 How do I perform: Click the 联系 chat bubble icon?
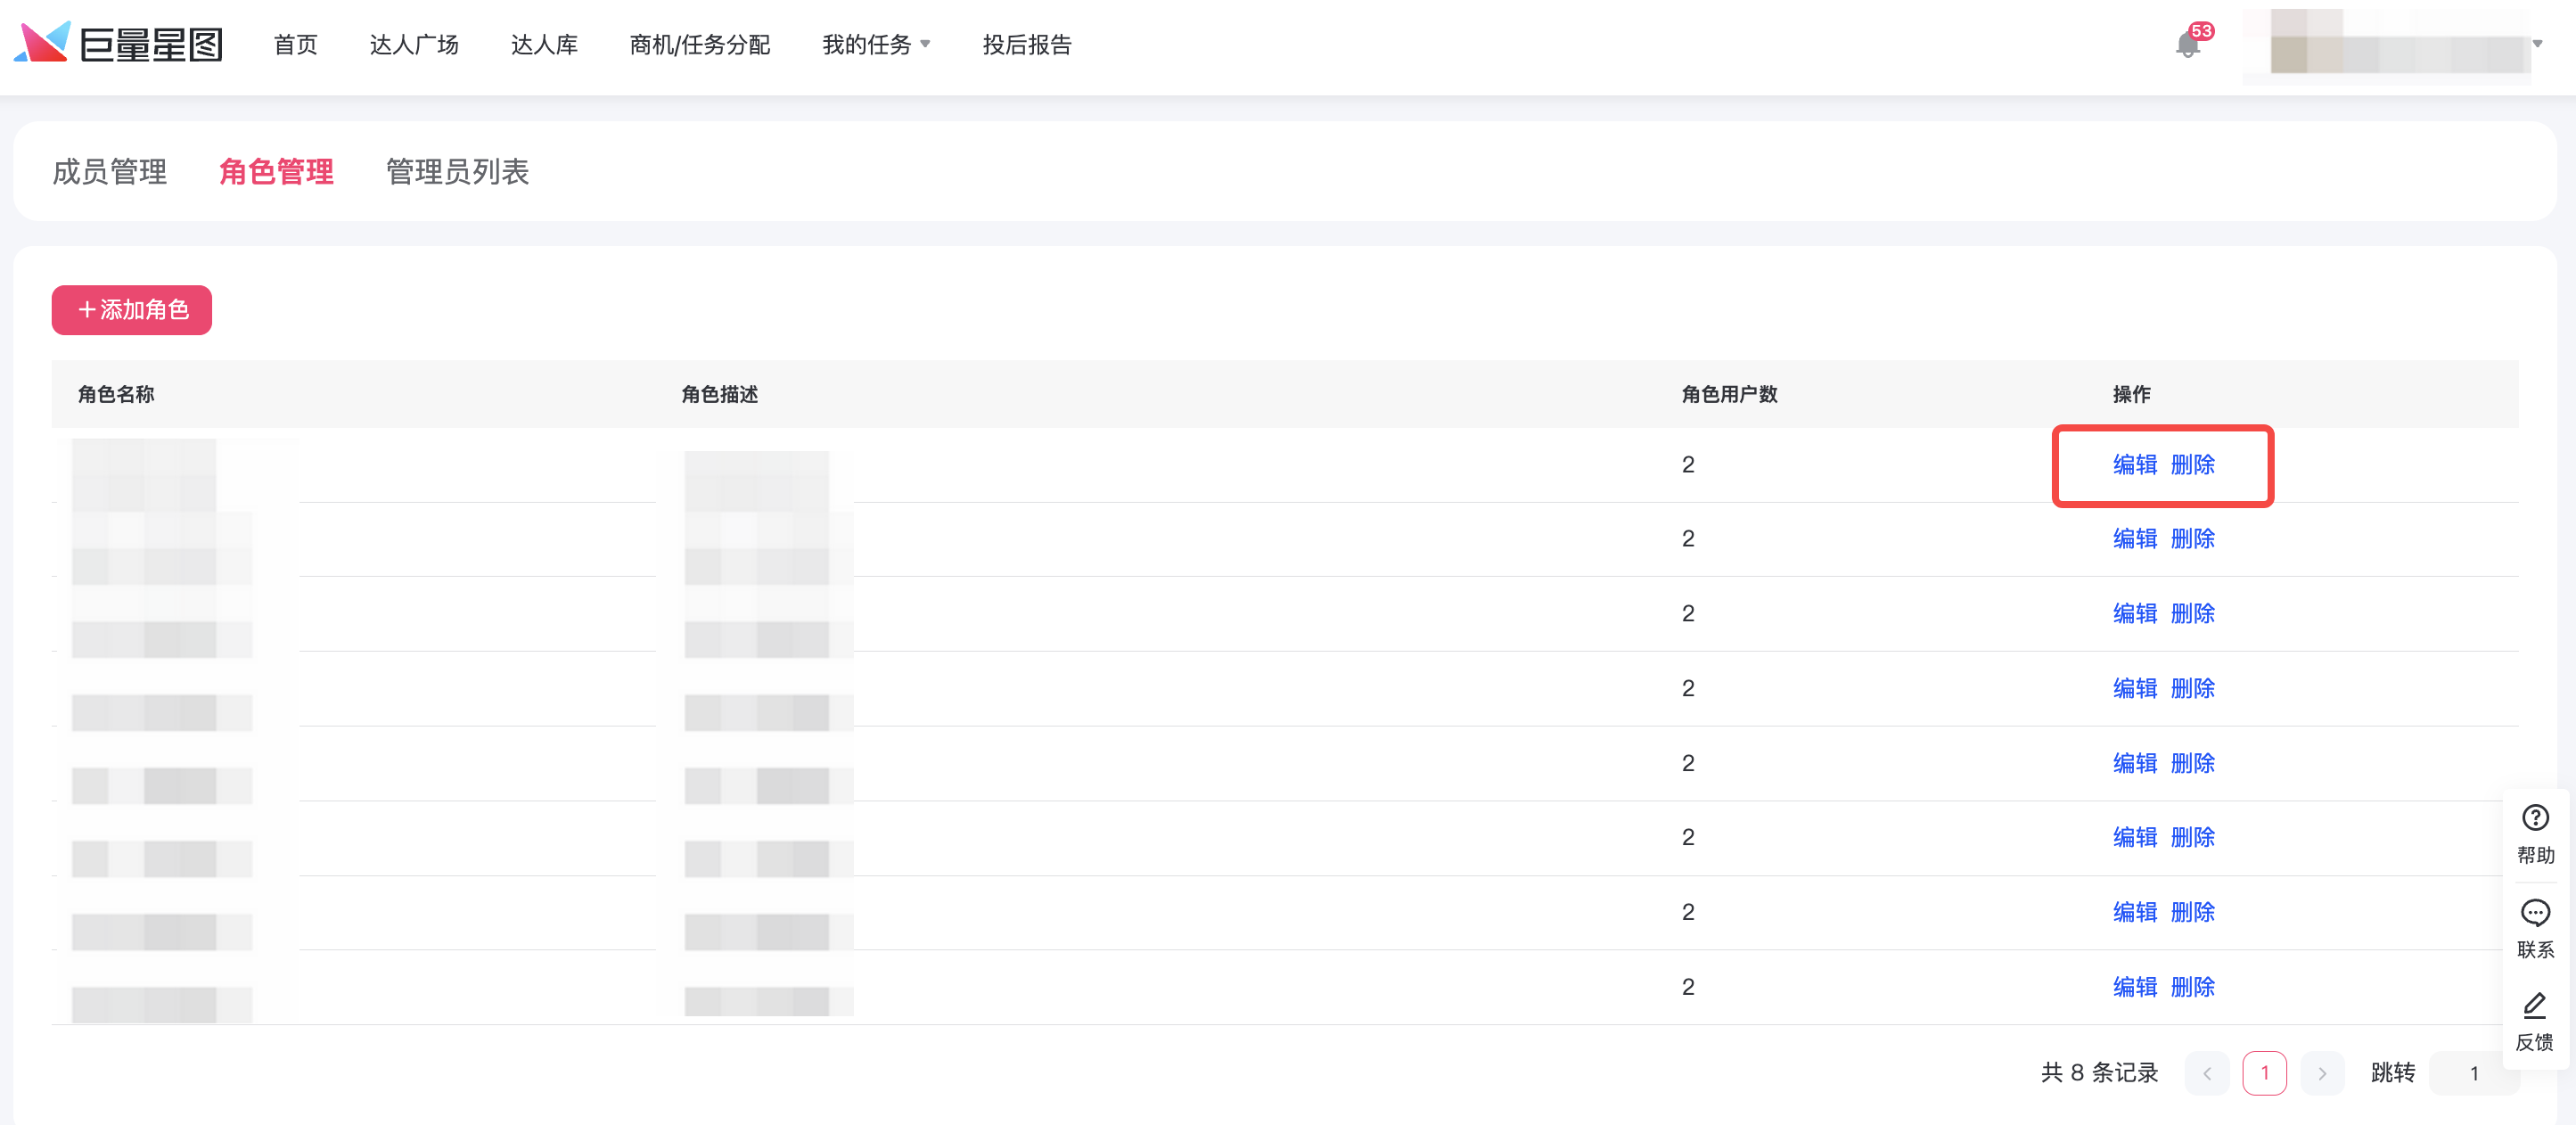2534,913
